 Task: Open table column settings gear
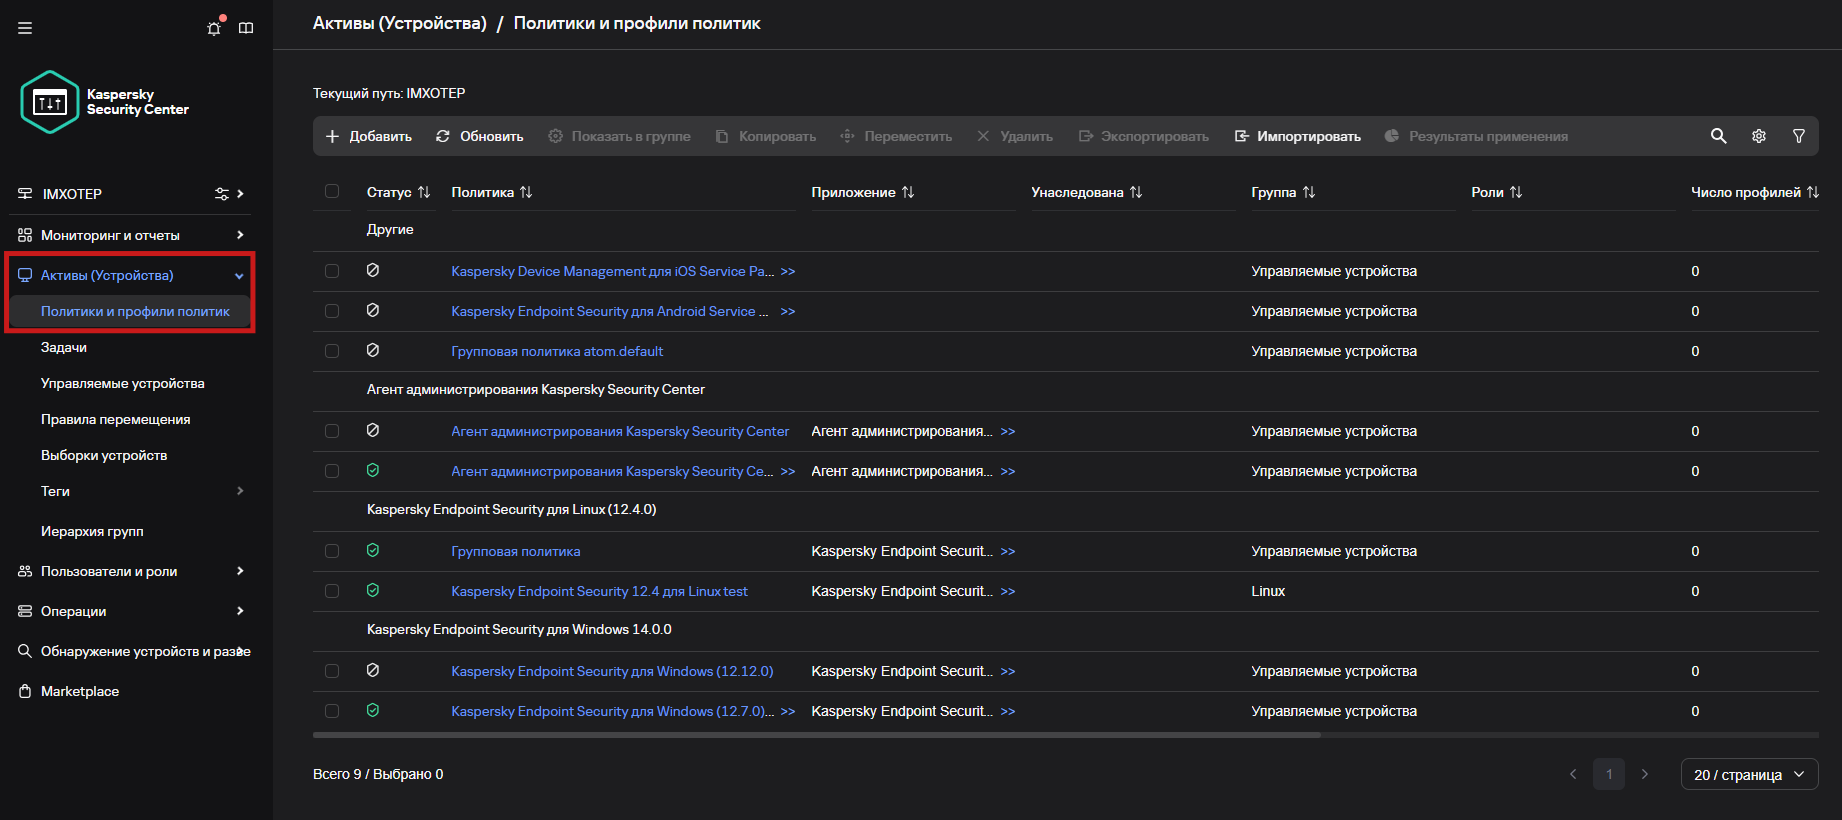tap(1759, 136)
